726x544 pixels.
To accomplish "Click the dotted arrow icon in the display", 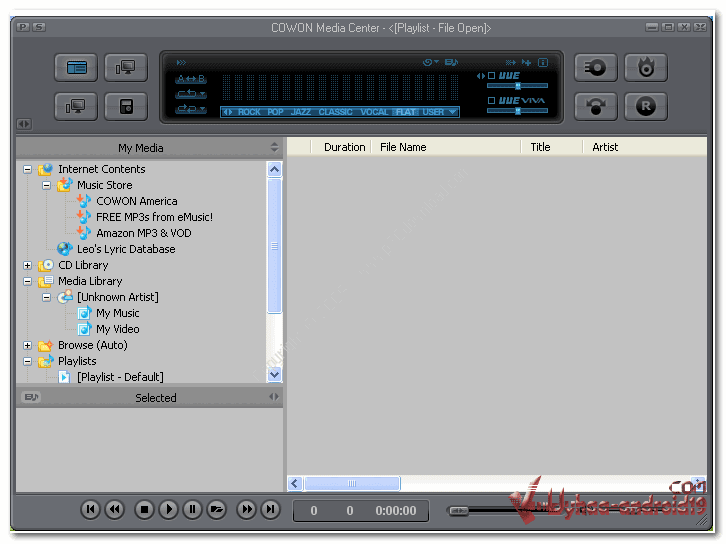I will 510,62.
